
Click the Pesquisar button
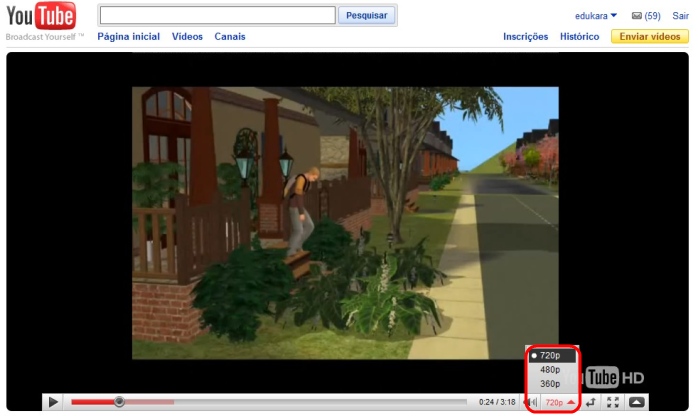366,15
